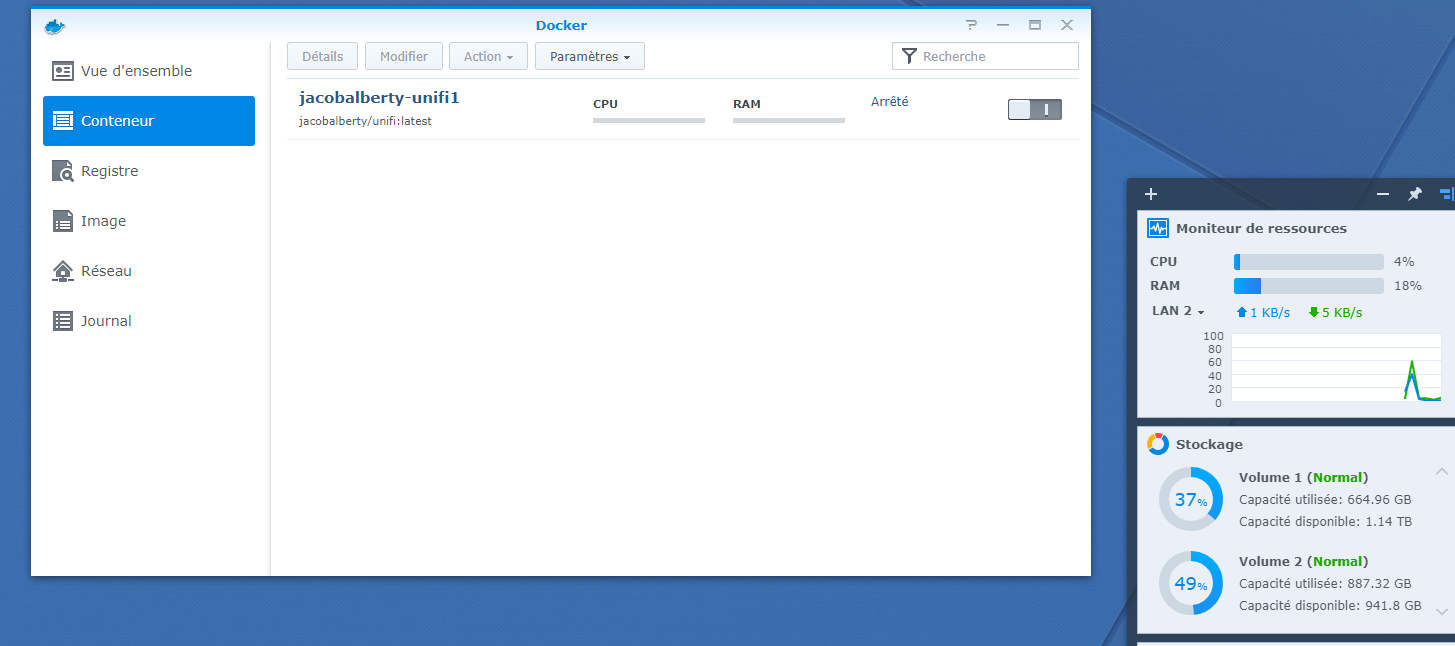Open the Action dropdown
The width and height of the screenshot is (1455, 646).
click(x=488, y=56)
